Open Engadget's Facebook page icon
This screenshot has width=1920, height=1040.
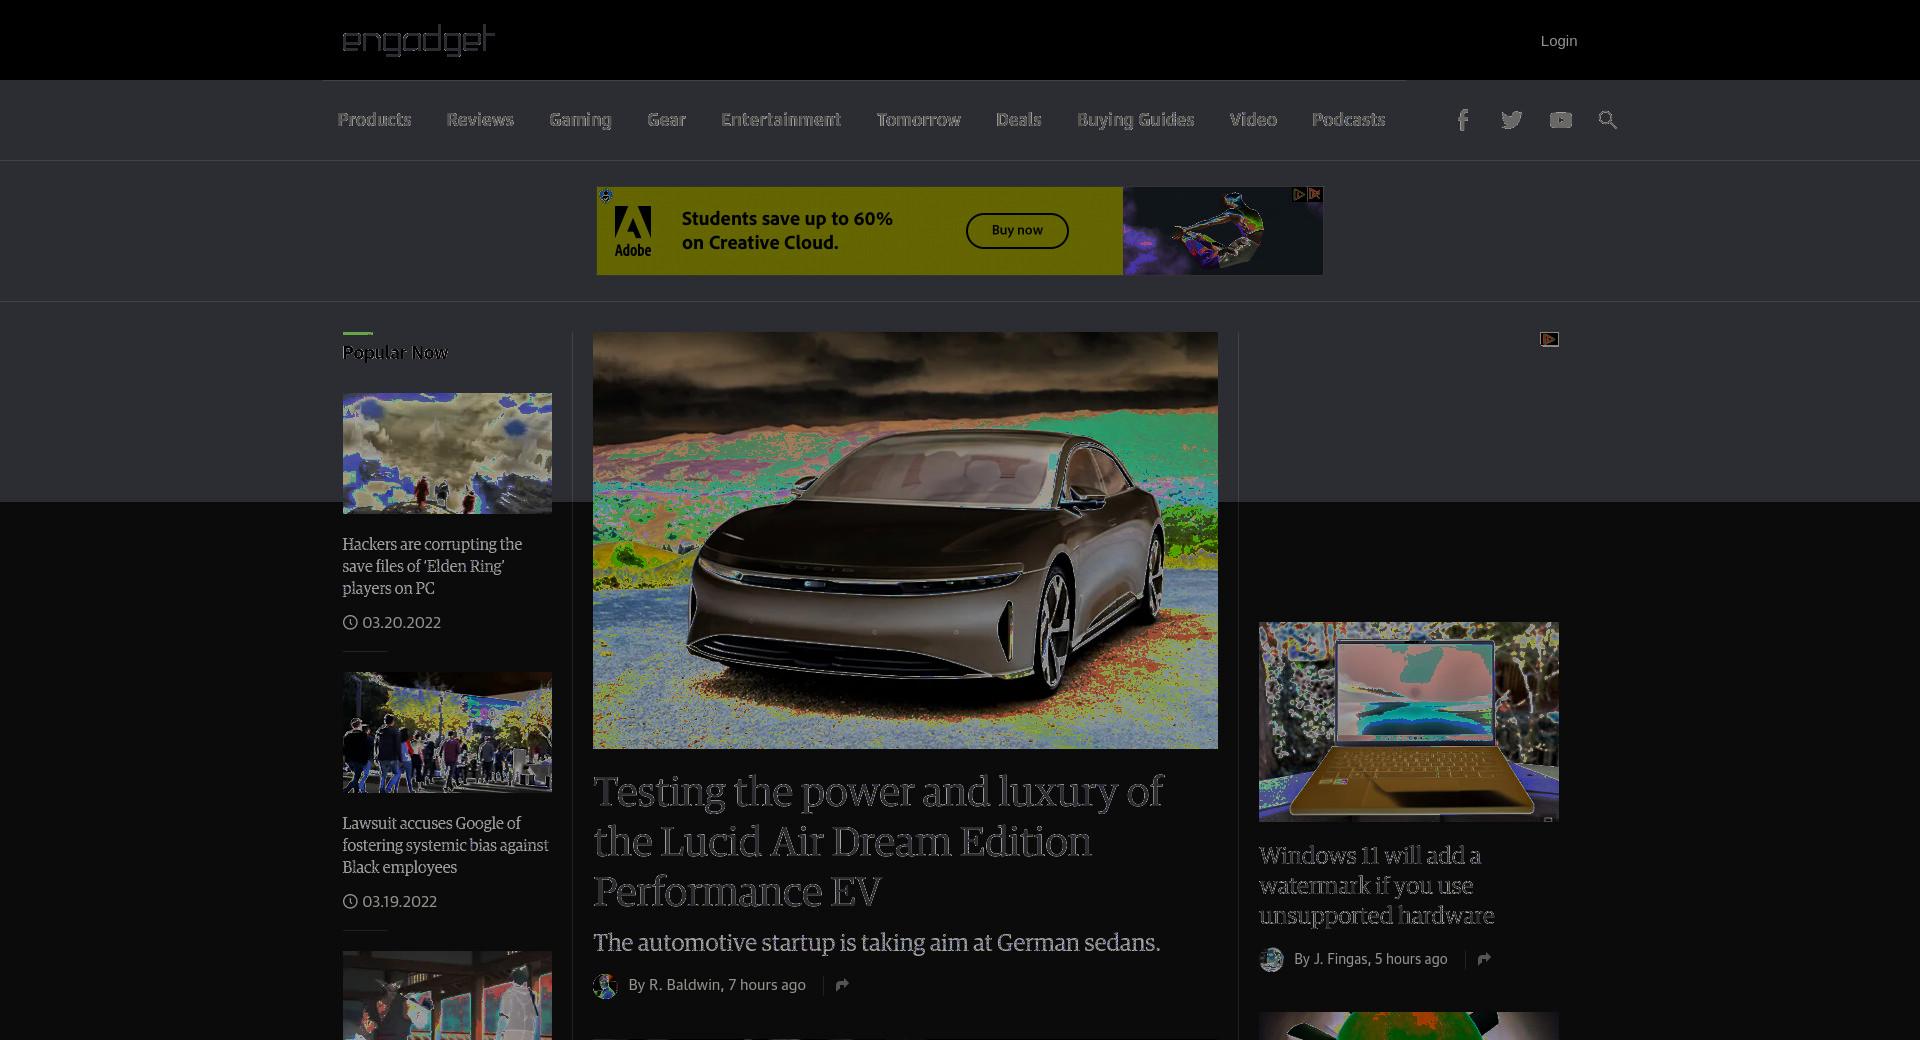tap(1462, 120)
